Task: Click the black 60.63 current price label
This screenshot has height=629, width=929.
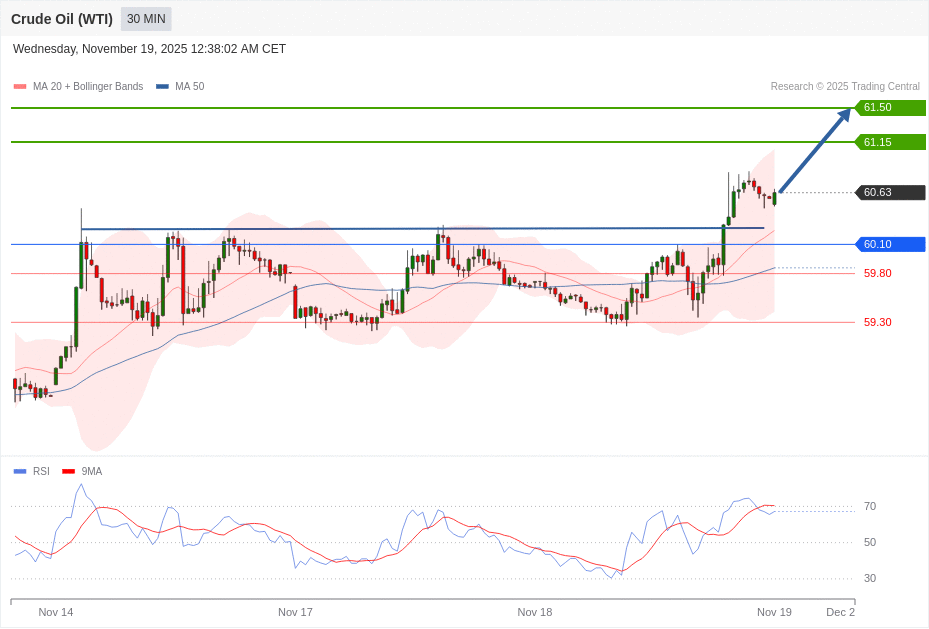Action: point(889,192)
